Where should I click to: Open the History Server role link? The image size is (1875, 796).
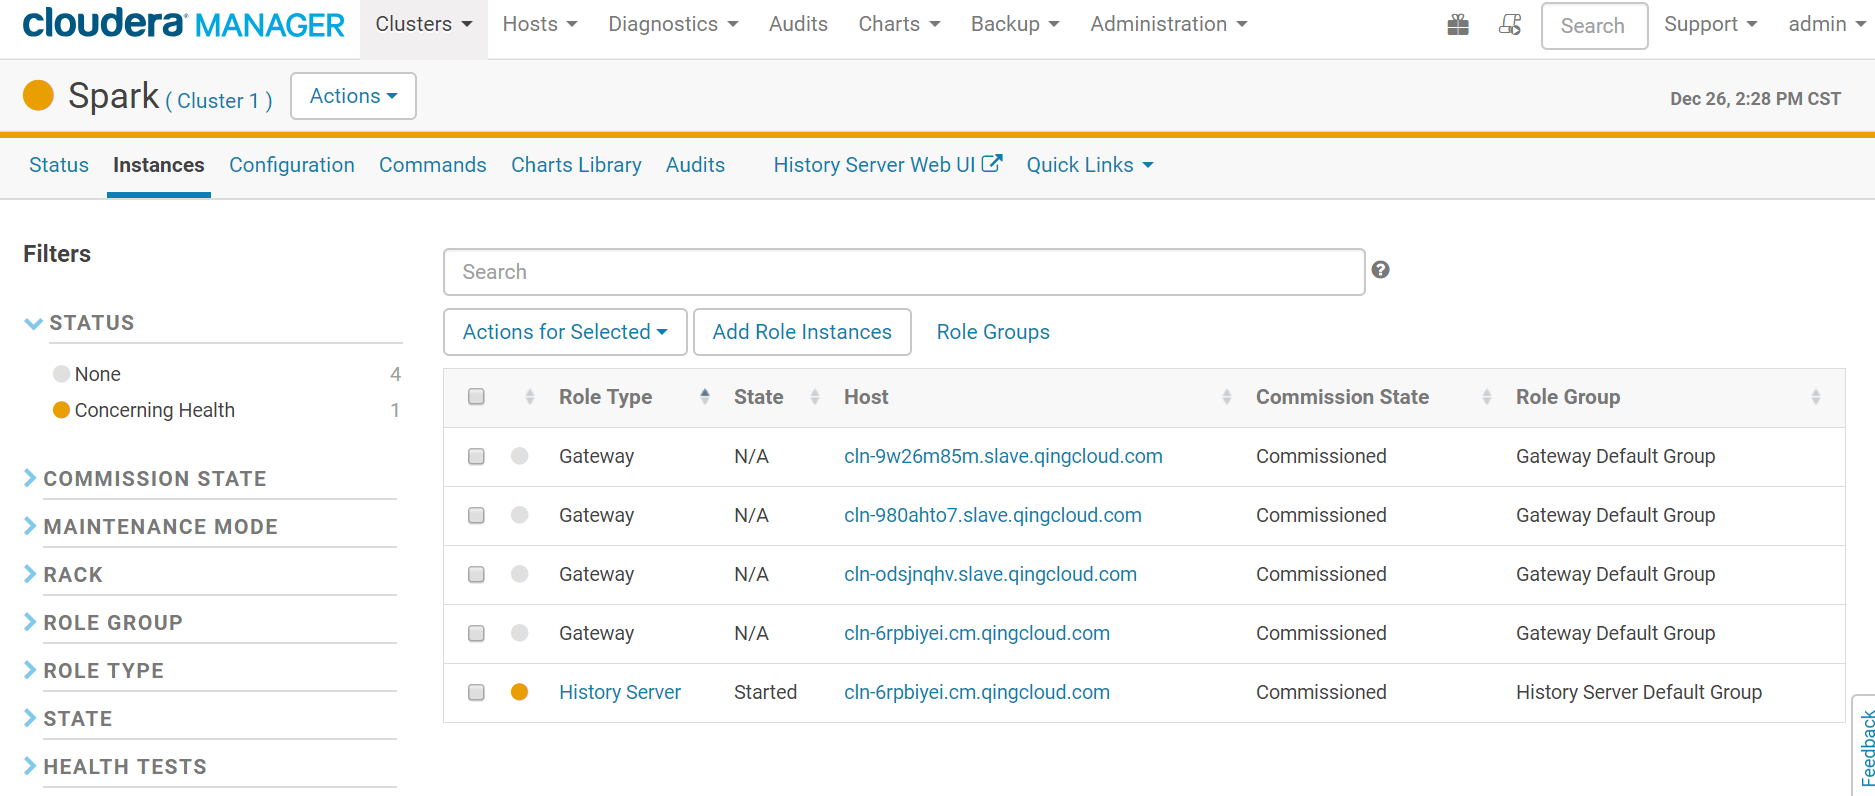pyautogui.click(x=620, y=692)
